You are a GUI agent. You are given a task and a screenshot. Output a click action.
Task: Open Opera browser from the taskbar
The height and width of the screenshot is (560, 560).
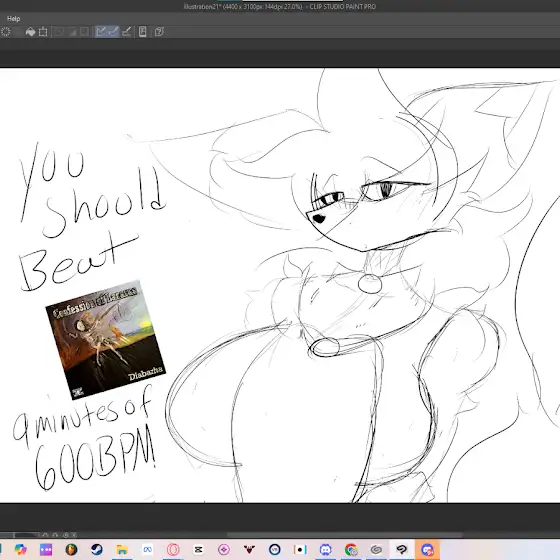[x=173, y=549]
